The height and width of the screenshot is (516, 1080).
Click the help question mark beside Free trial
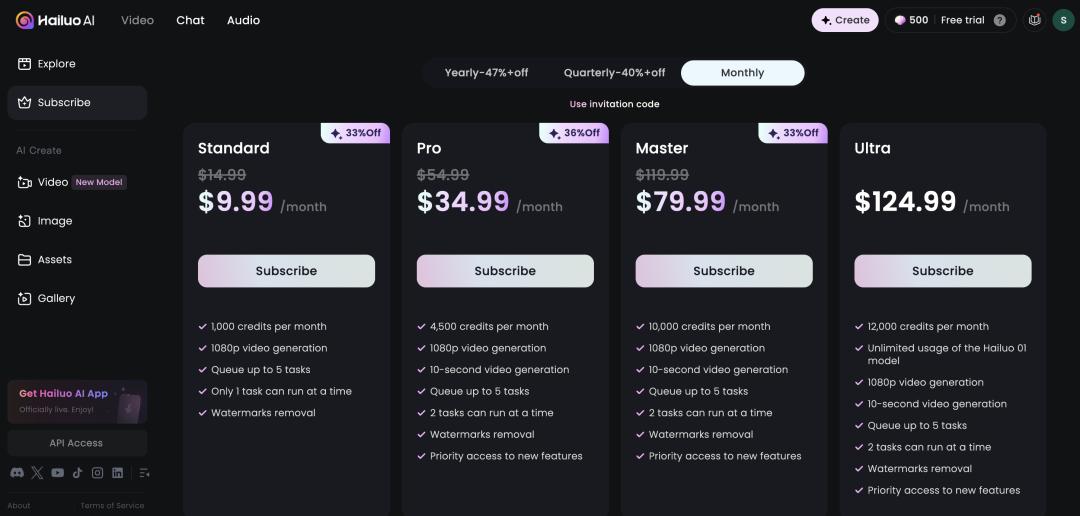point(1000,20)
